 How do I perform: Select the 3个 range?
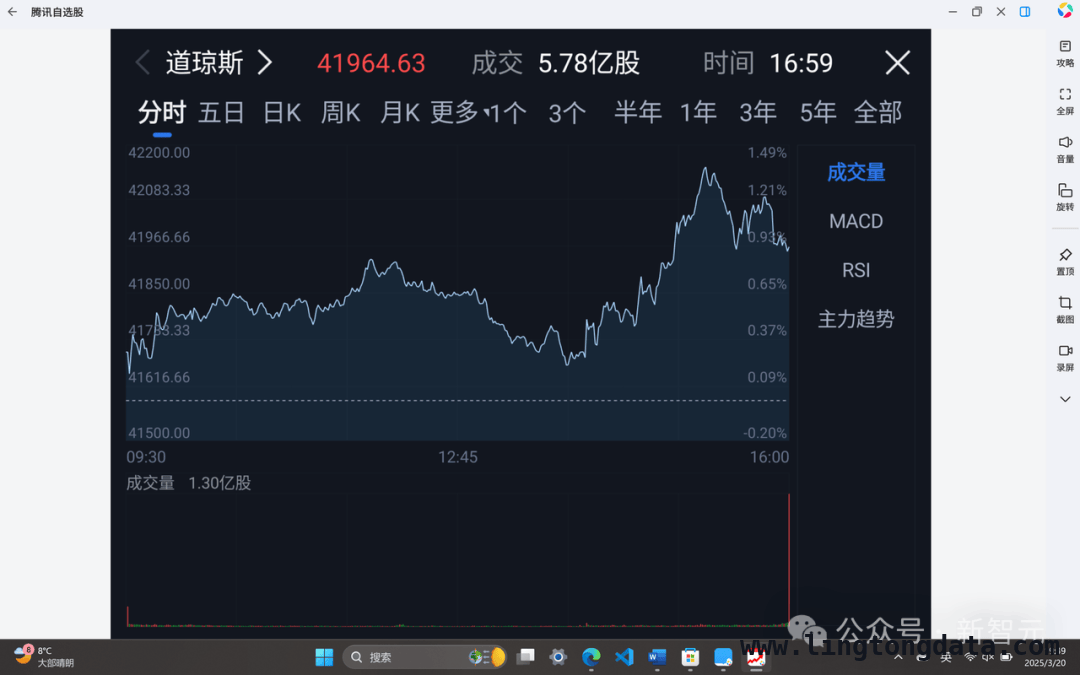(x=567, y=112)
